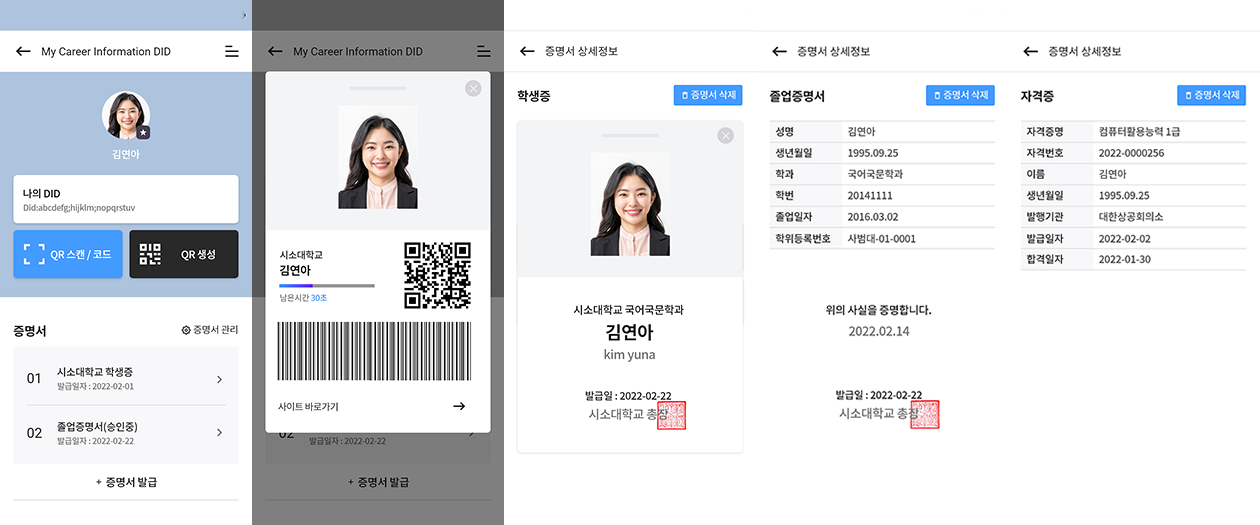Close the QR code popup card
The image size is (1260, 525).
473,88
